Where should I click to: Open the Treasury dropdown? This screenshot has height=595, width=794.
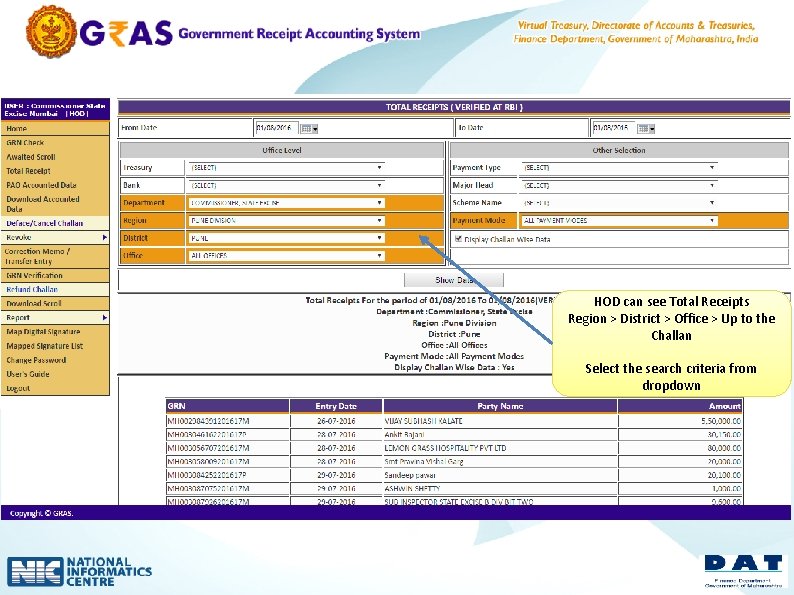[x=286, y=168]
